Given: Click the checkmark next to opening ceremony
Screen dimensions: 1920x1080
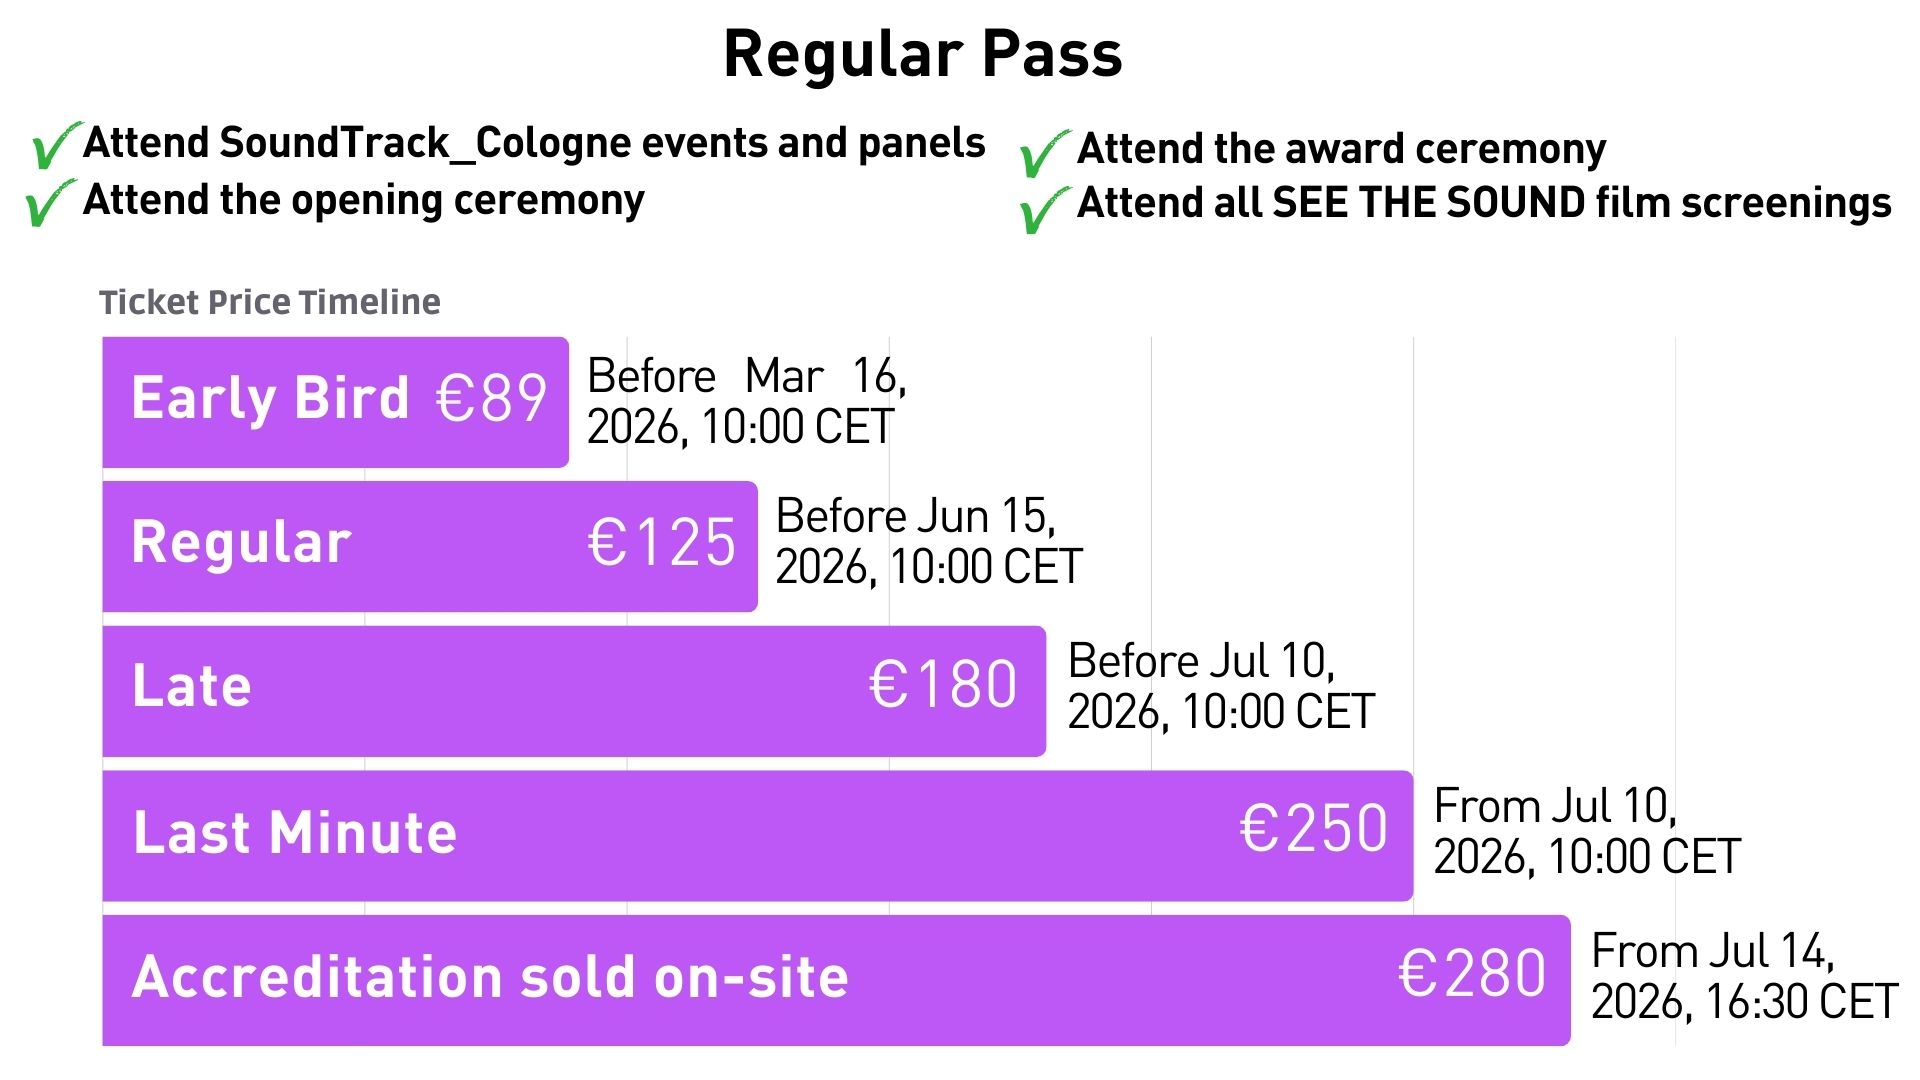Looking at the screenshot, I should pyautogui.click(x=50, y=203).
